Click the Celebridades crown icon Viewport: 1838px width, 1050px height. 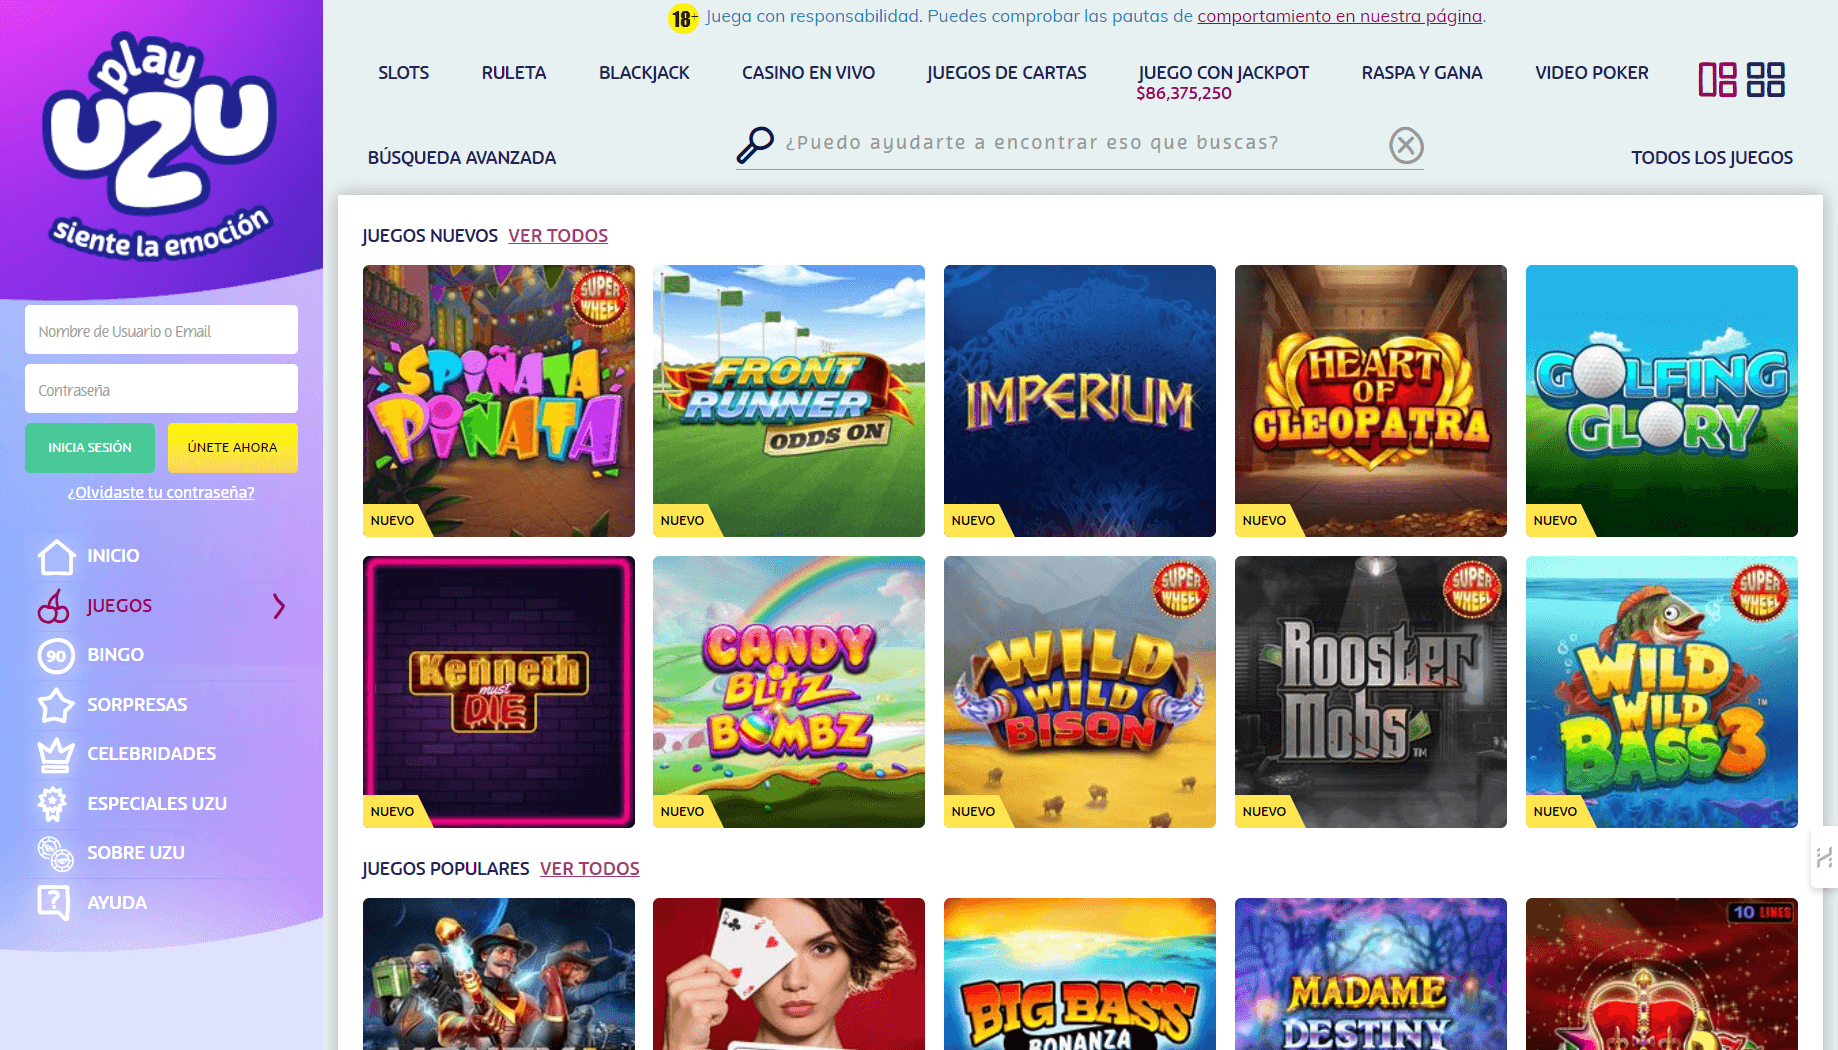tap(57, 754)
